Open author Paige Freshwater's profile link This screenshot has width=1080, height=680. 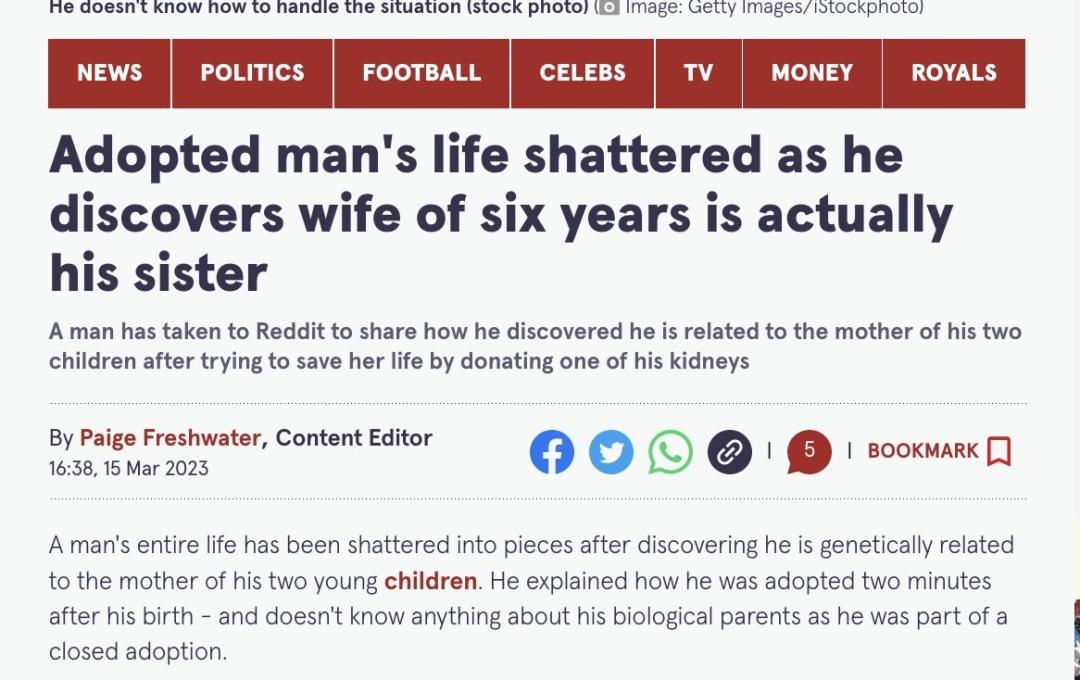[x=170, y=438]
